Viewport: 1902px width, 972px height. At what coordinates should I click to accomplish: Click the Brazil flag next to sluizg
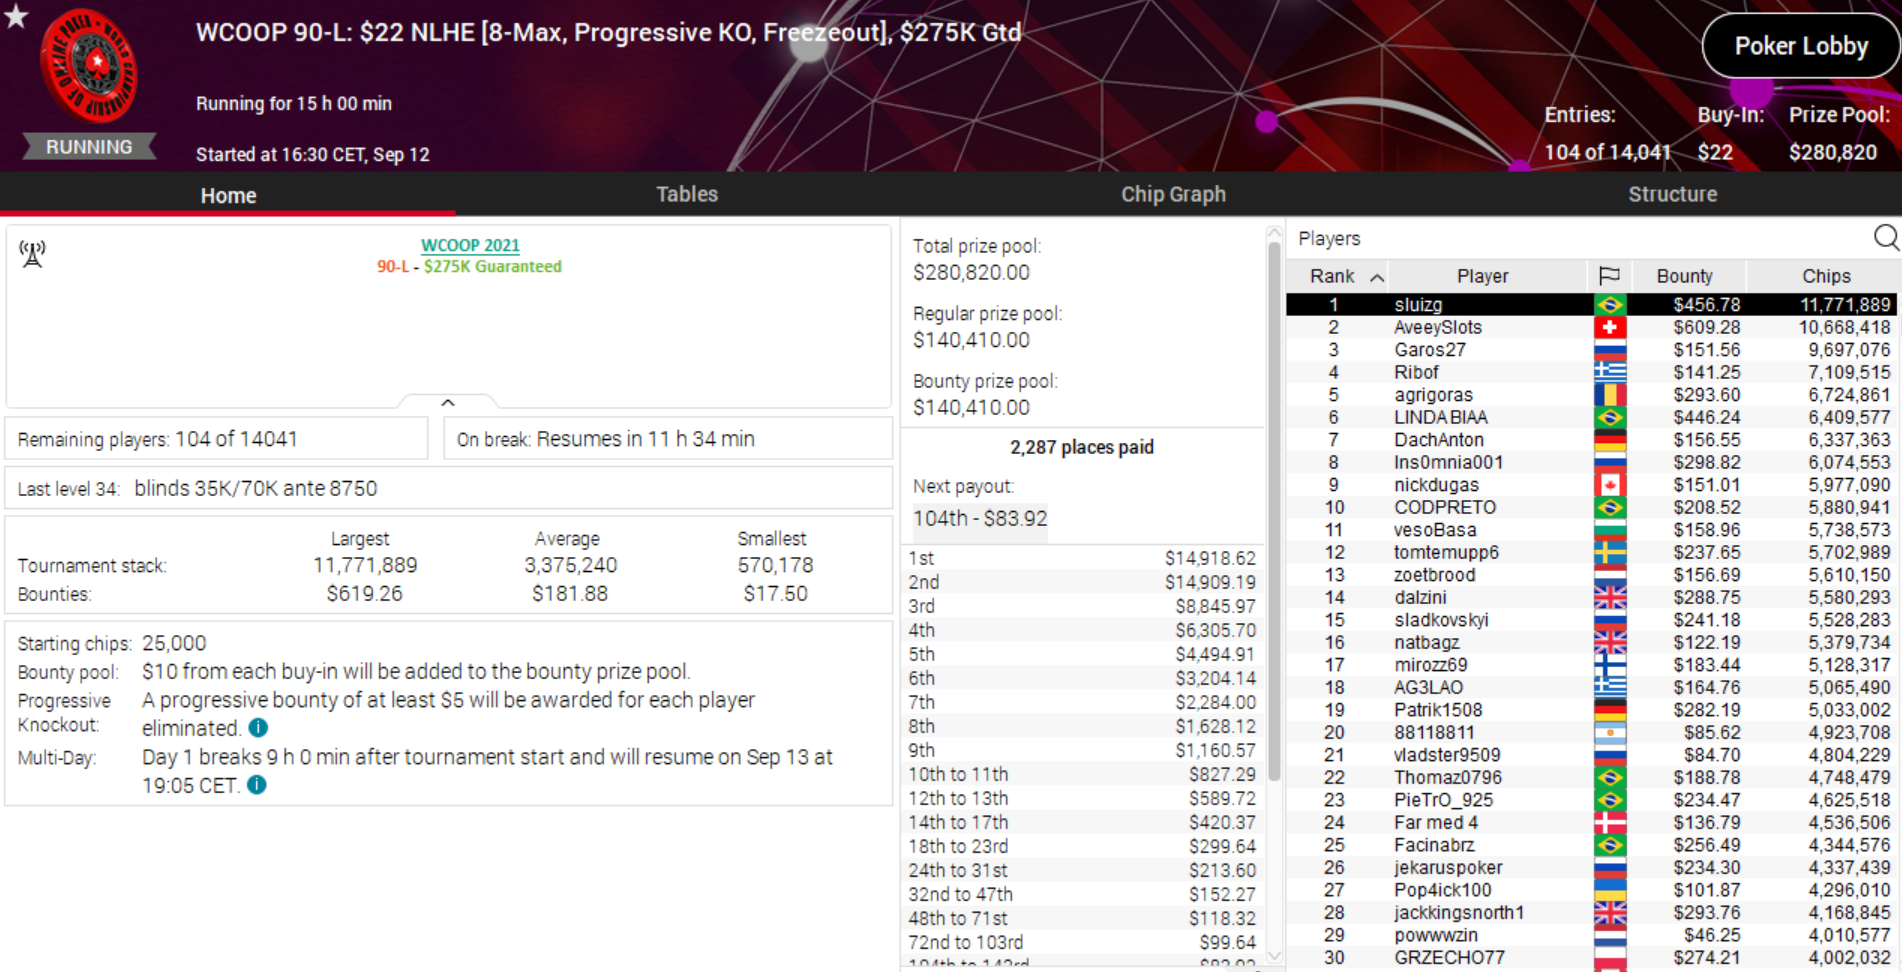click(1609, 305)
